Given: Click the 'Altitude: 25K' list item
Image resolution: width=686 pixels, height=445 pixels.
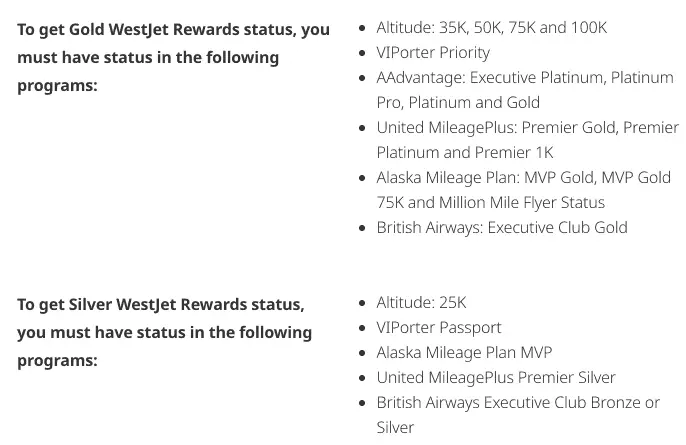Looking at the screenshot, I should click(421, 303).
